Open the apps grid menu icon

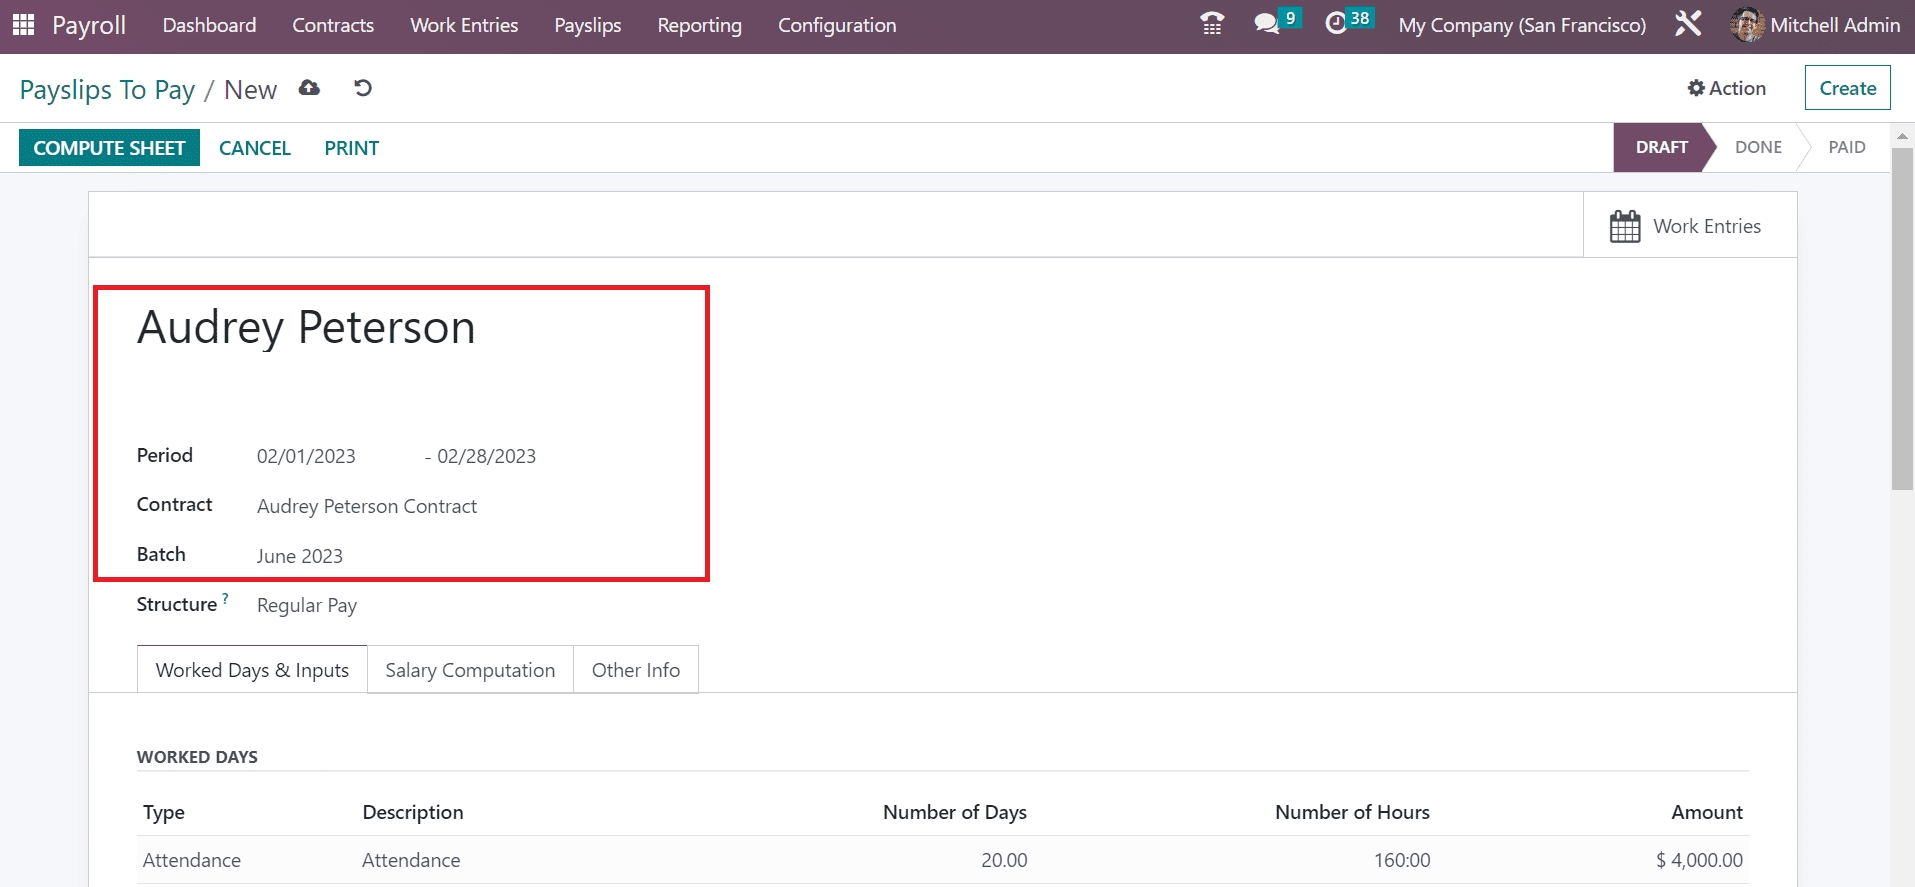tap(23, 25)
